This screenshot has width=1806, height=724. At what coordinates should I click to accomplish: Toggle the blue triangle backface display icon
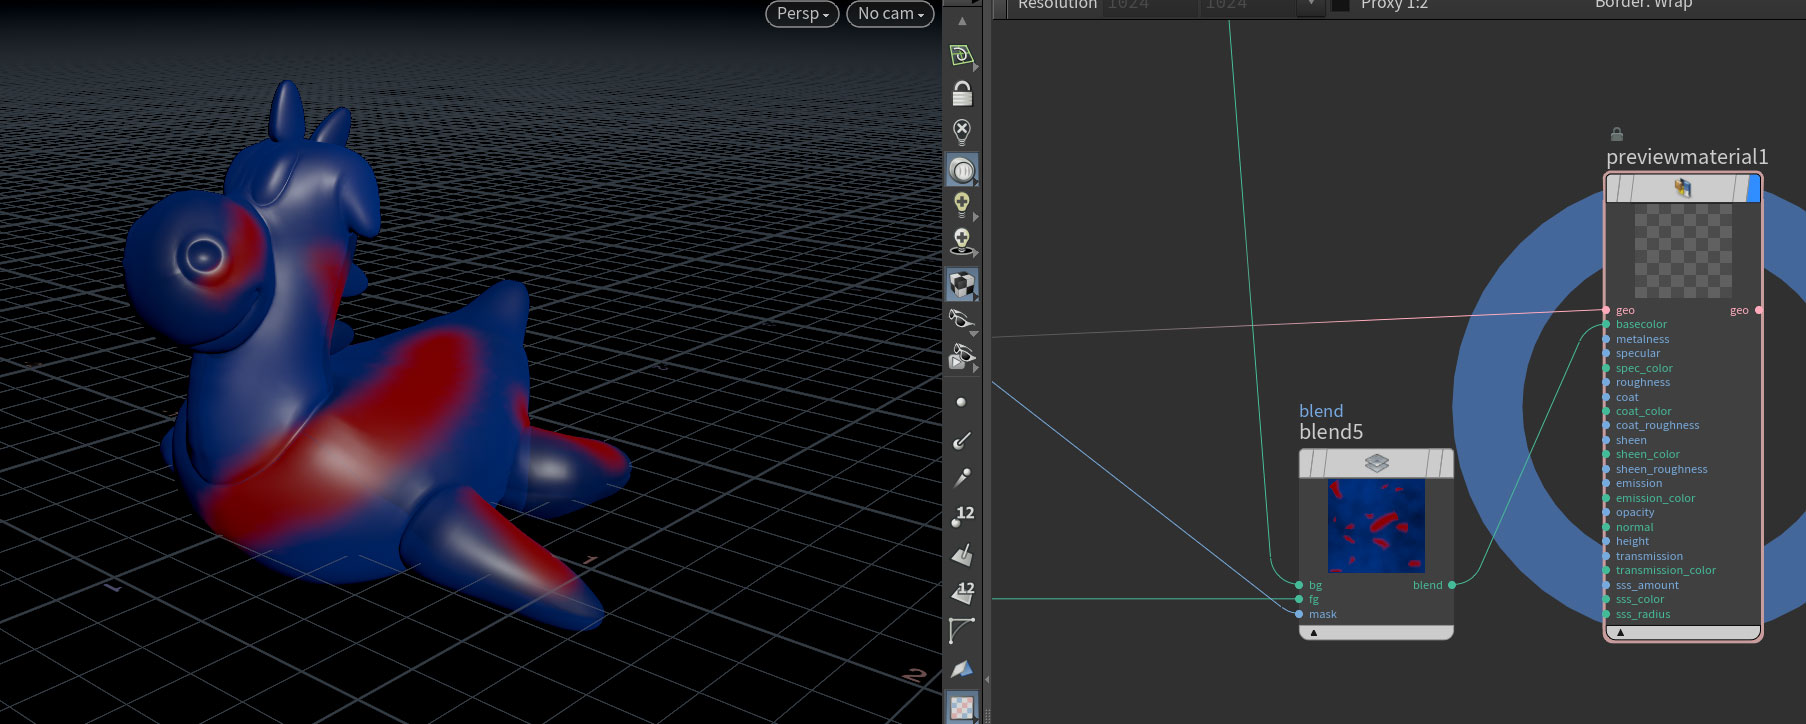[962, 668]
